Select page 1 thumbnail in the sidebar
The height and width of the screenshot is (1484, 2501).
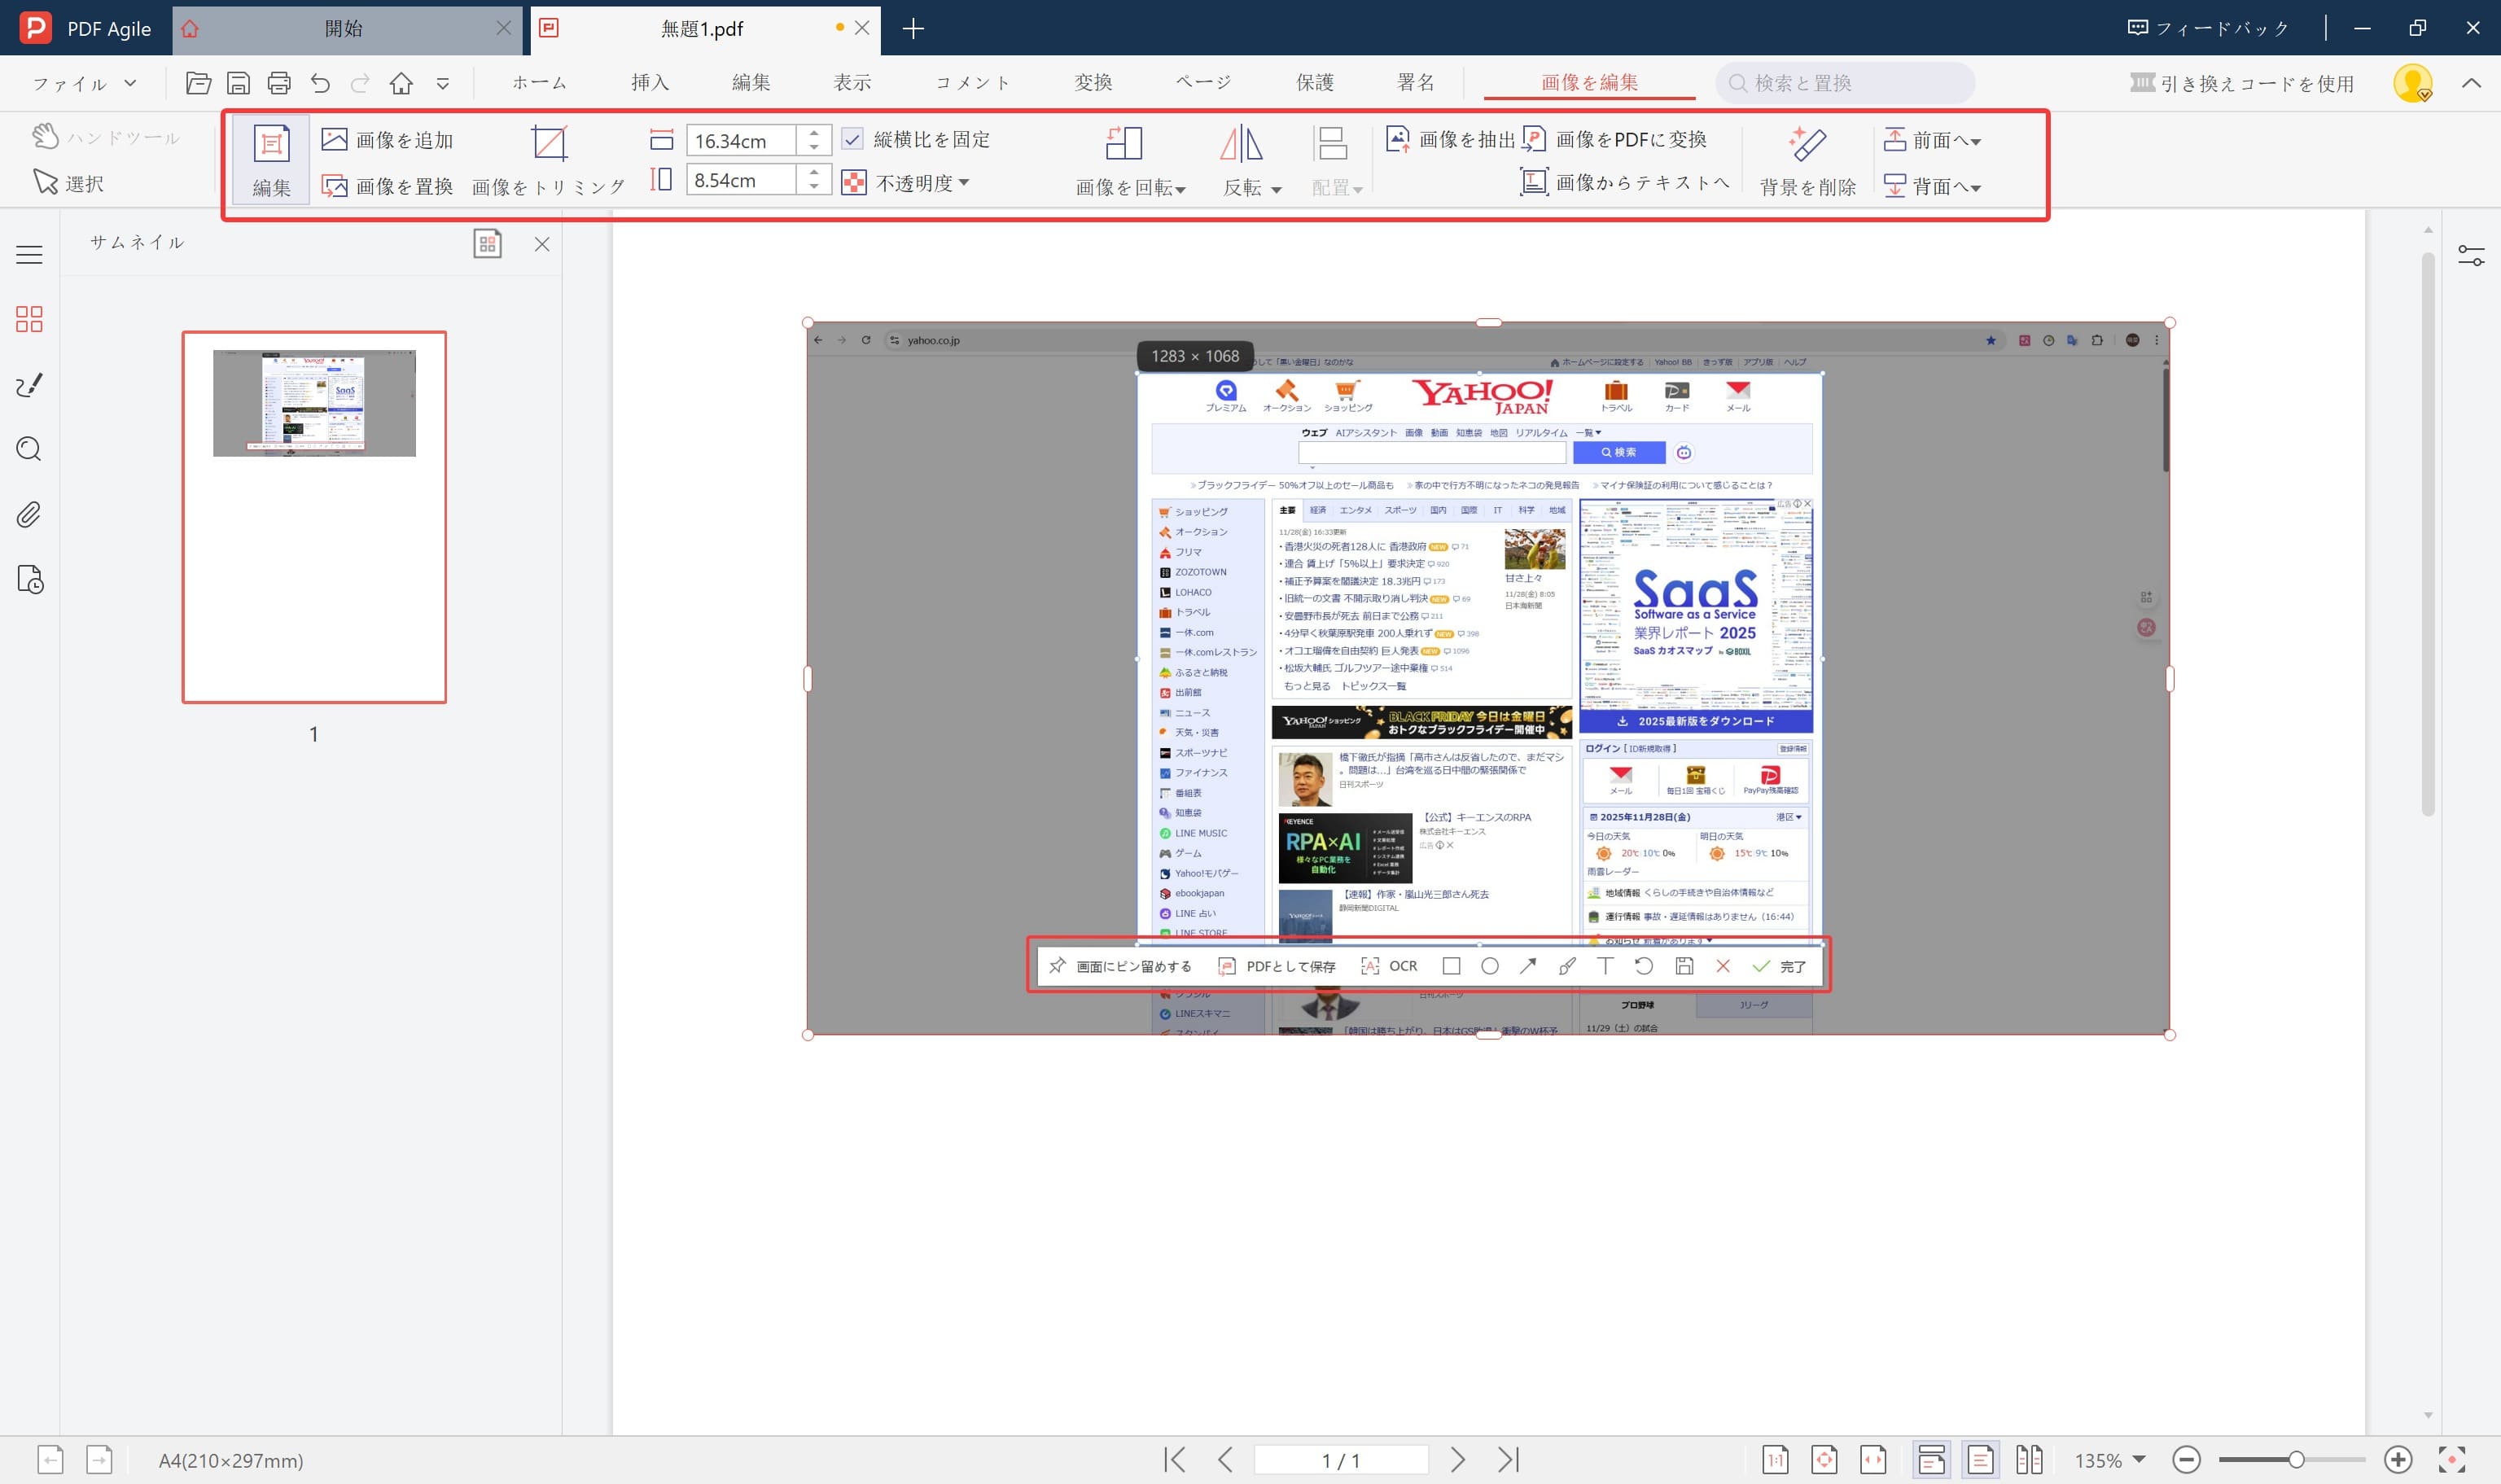pos(314,516)
